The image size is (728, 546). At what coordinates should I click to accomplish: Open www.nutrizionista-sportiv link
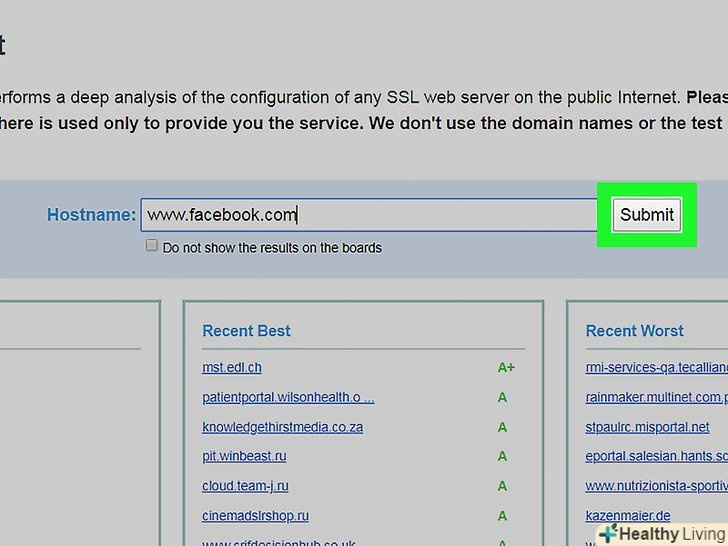656,486
